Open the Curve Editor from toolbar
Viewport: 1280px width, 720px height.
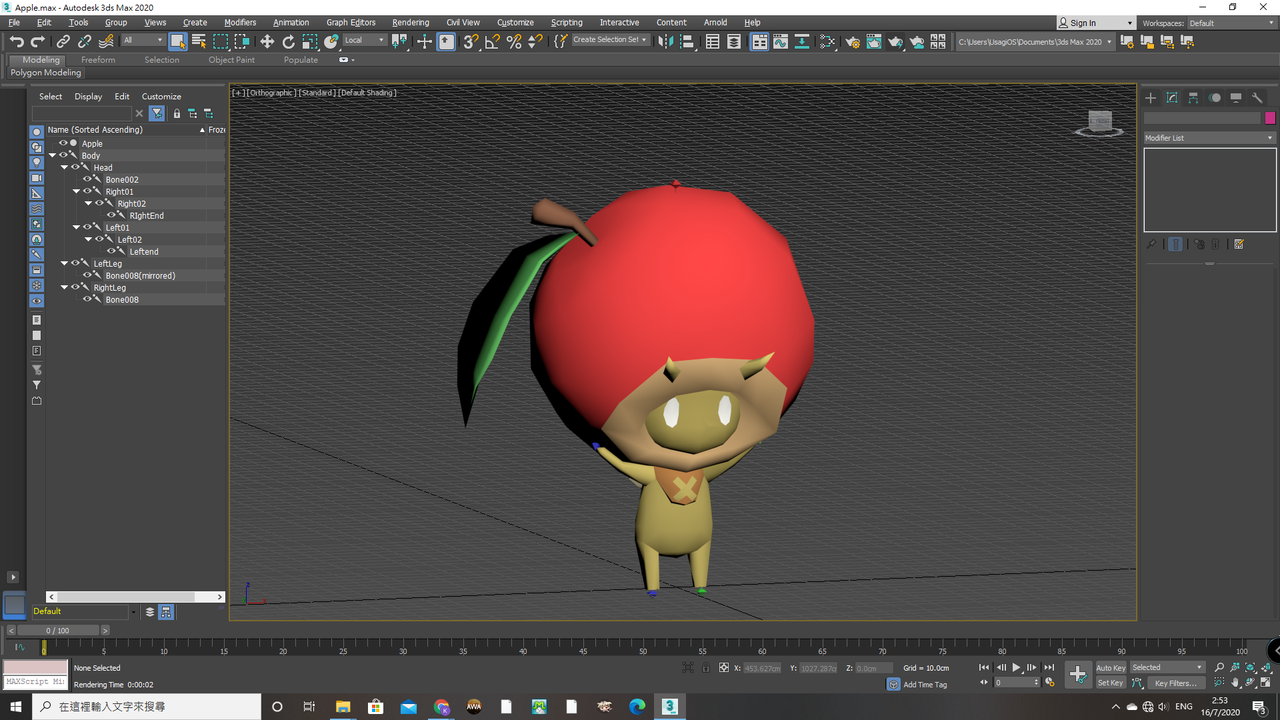click(780, 41)
